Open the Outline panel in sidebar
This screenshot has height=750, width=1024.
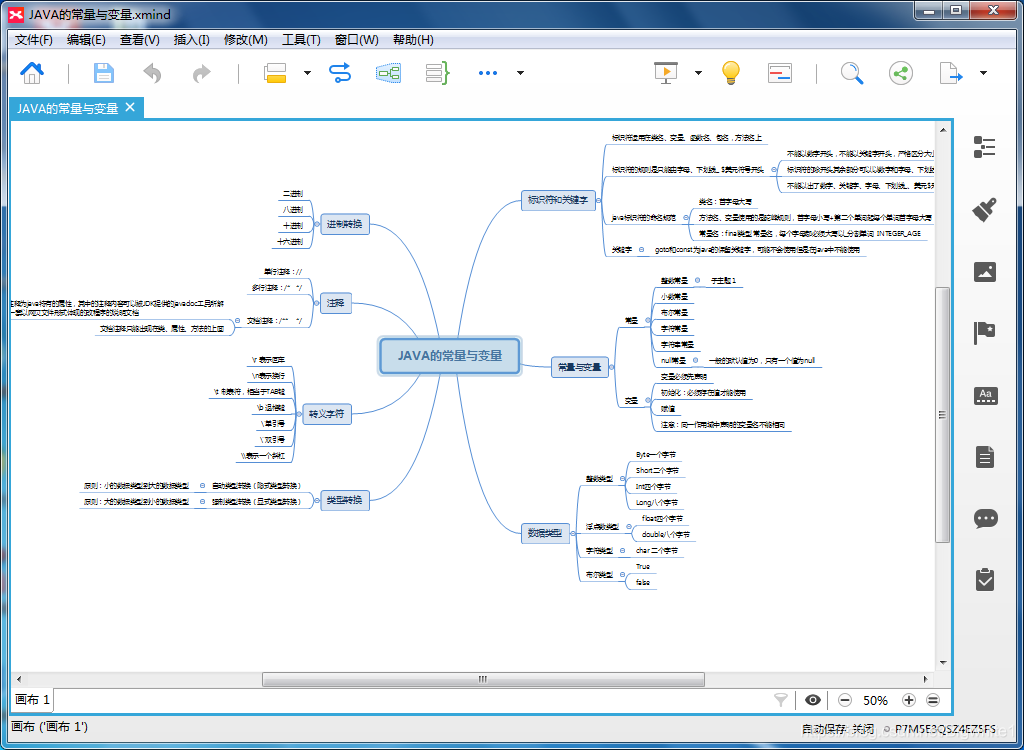click(x=984, y=147)
